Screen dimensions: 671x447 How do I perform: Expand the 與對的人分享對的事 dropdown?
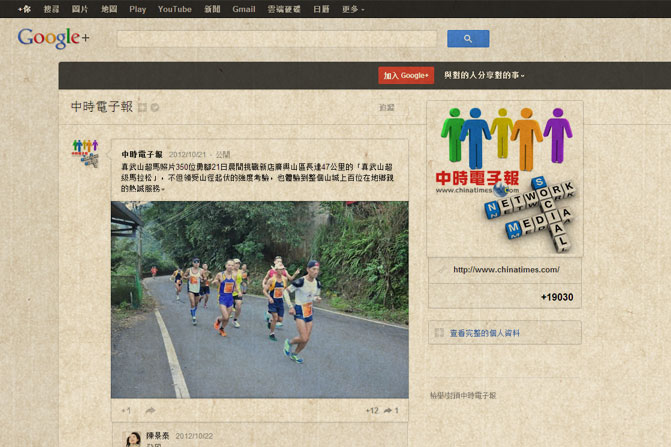coord(484,75)
